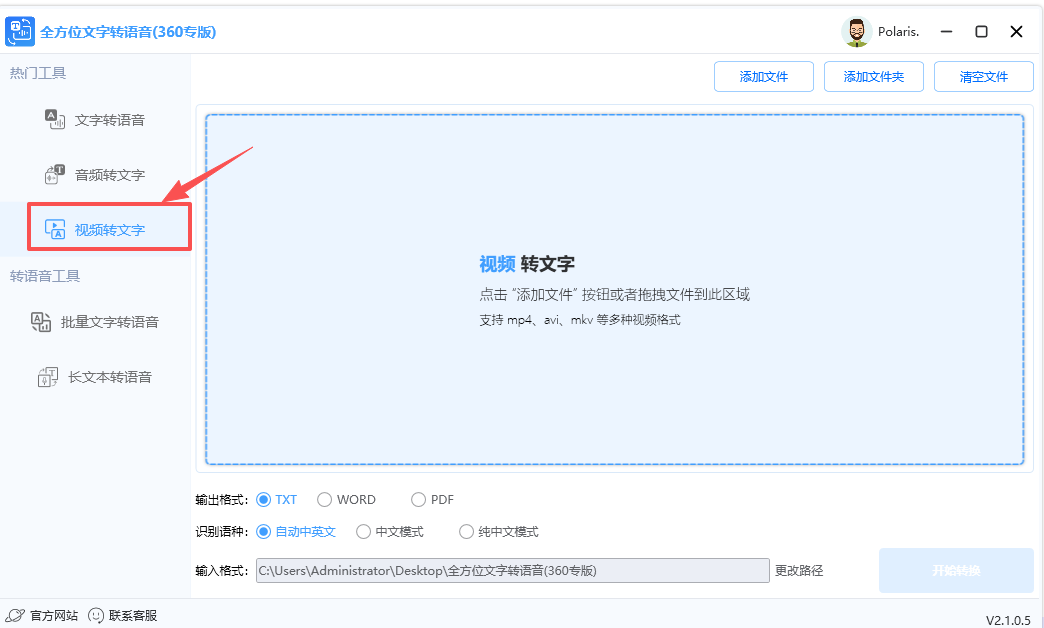
Task: Clear files with 清空文件 button
Action: click(x=983, y=76)
